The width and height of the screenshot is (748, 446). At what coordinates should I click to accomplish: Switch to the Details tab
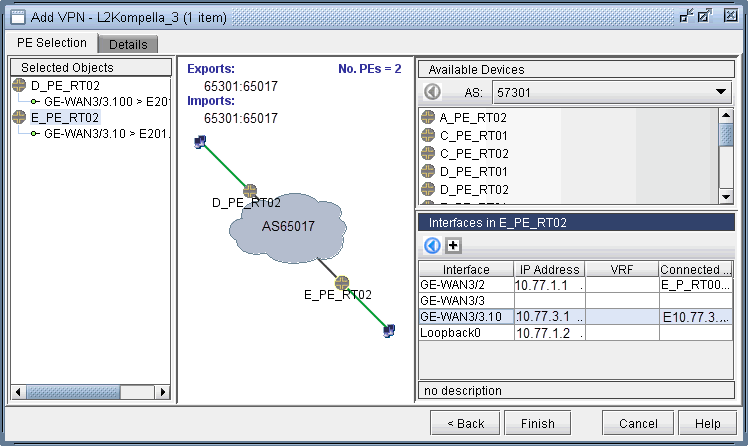(128, 44)
